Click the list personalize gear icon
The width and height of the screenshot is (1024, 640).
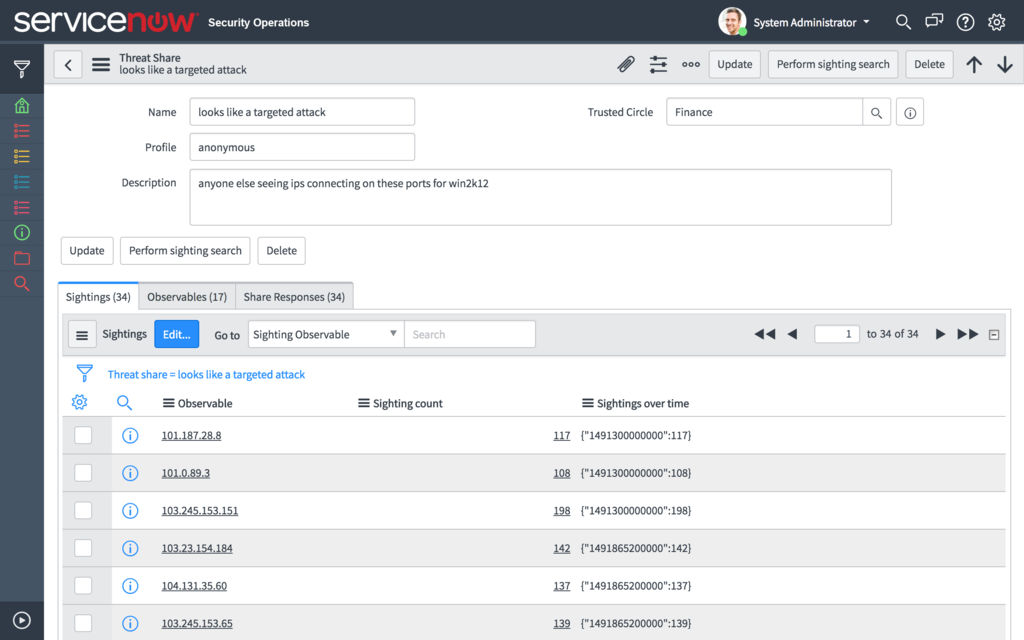(80, 403)
